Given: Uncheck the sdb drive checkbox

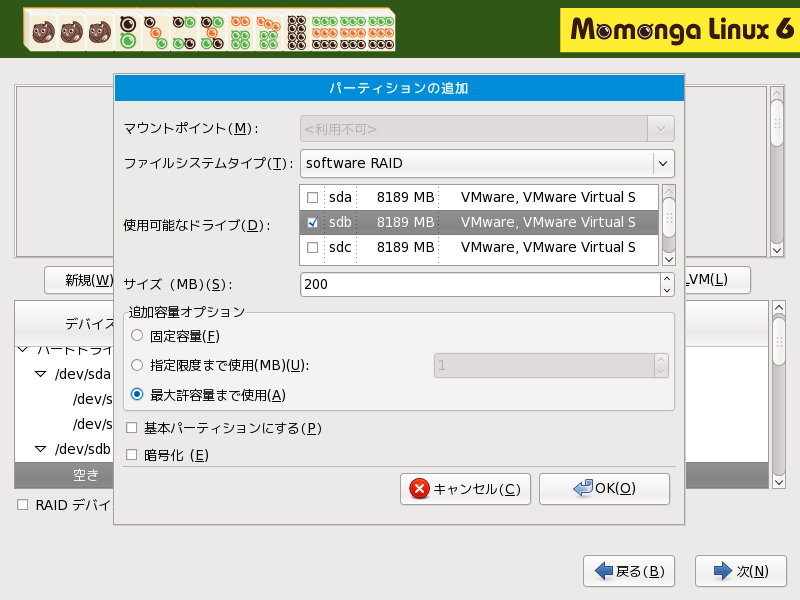Looking at the screenshot, I should (x=312, y=222).
